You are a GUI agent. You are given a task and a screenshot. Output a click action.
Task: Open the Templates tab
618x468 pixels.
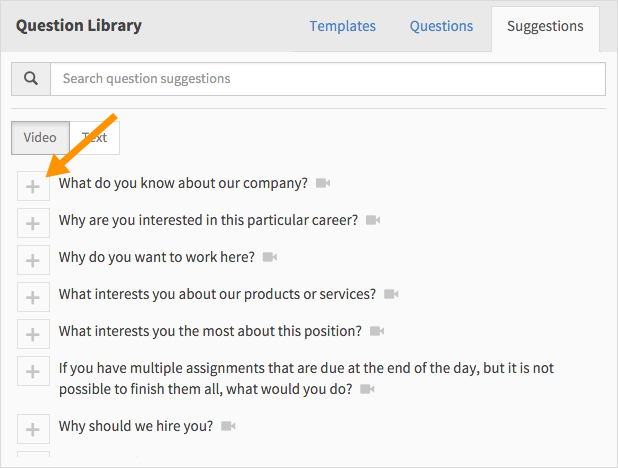(343, 26)
